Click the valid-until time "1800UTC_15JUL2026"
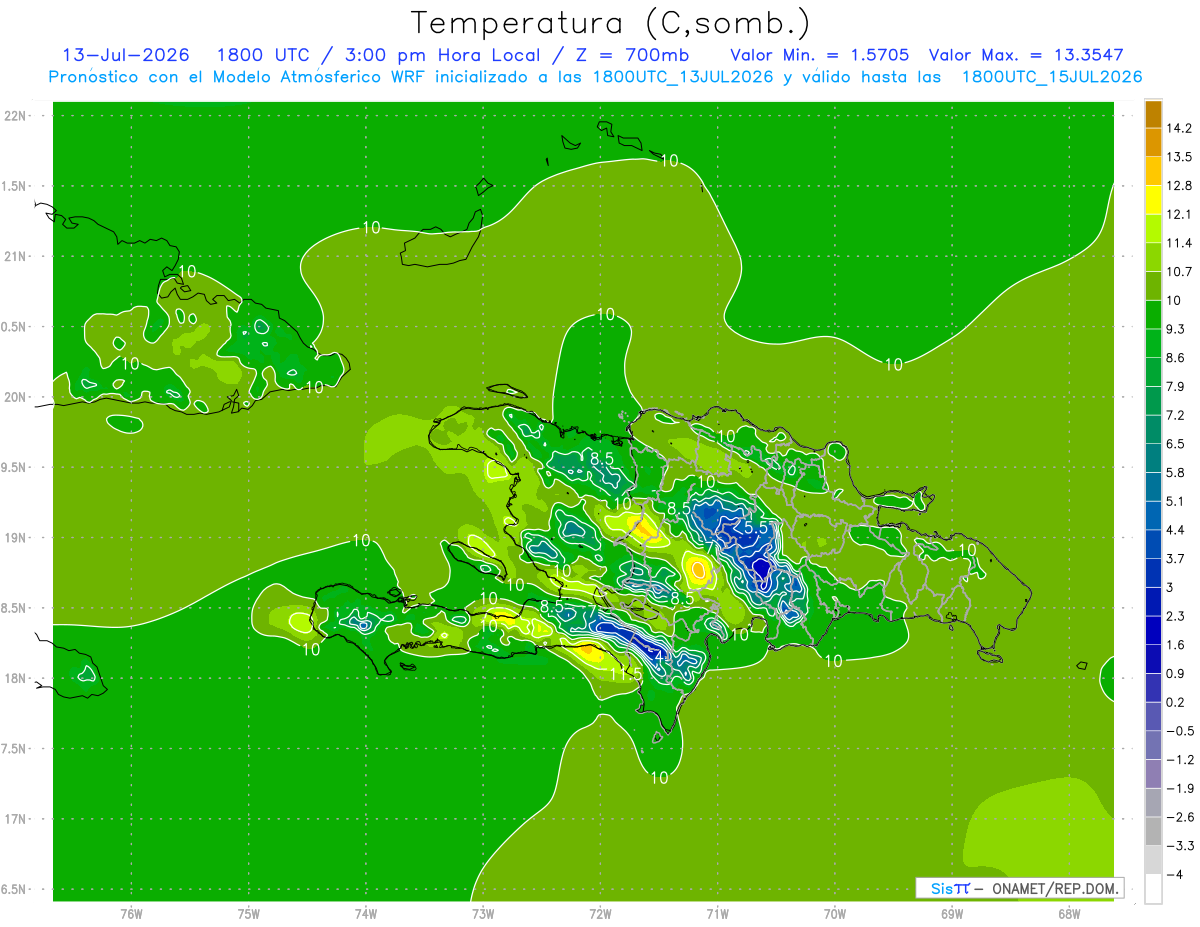 coord(1052,77)
